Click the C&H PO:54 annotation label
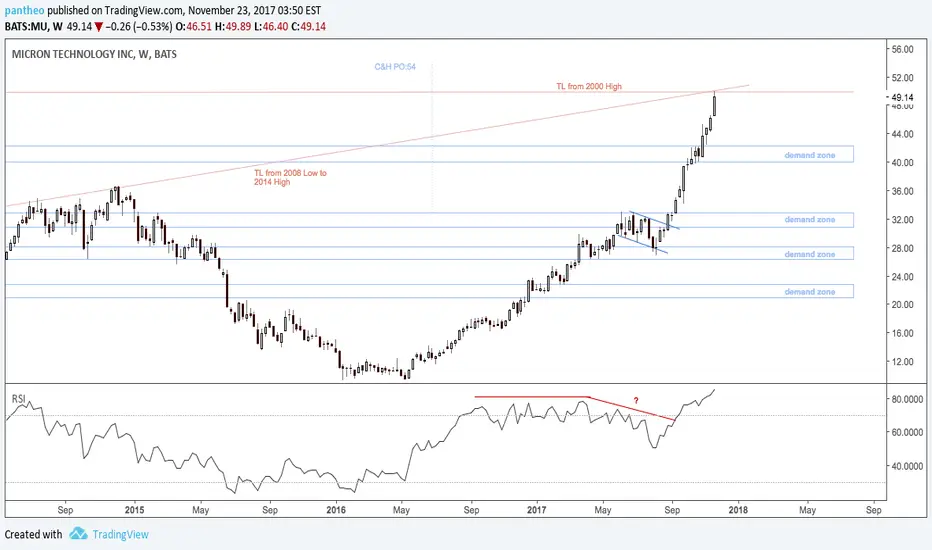The height and width of the screenshot is (550, 932). 395,67
